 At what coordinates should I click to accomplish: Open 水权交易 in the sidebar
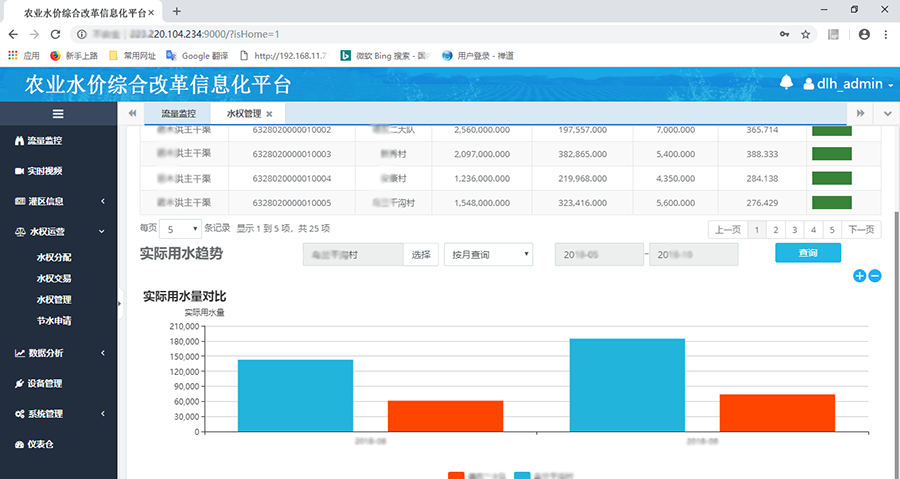tap(54, 279)
